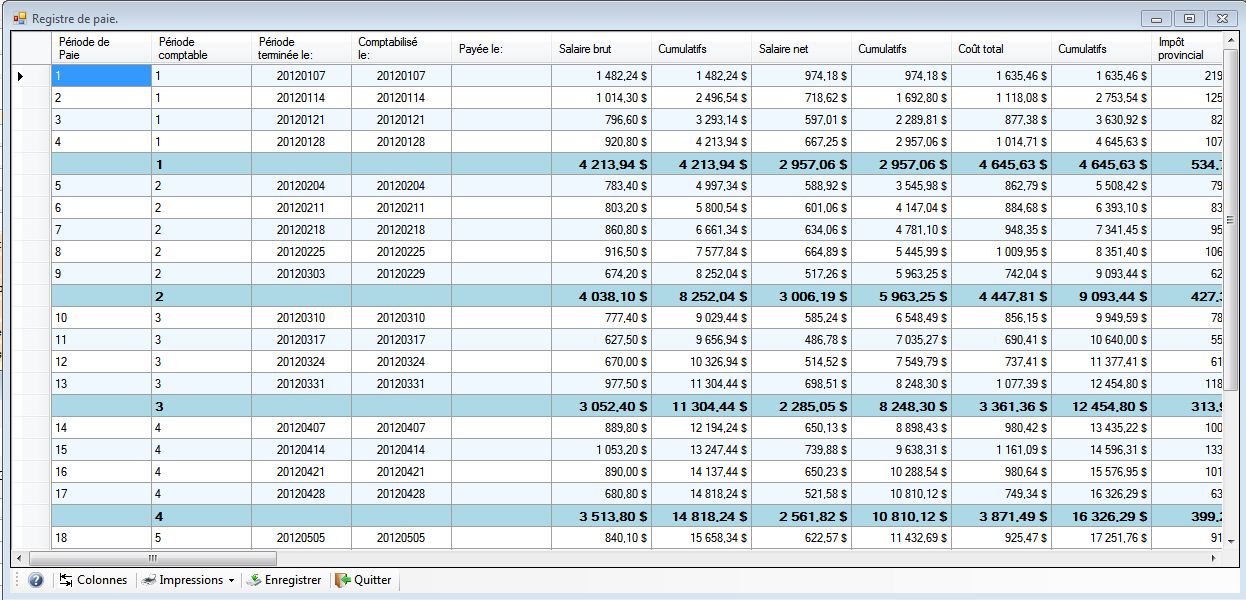
Task: Click the Salaire net column header
Action: (x=801, y=48)
